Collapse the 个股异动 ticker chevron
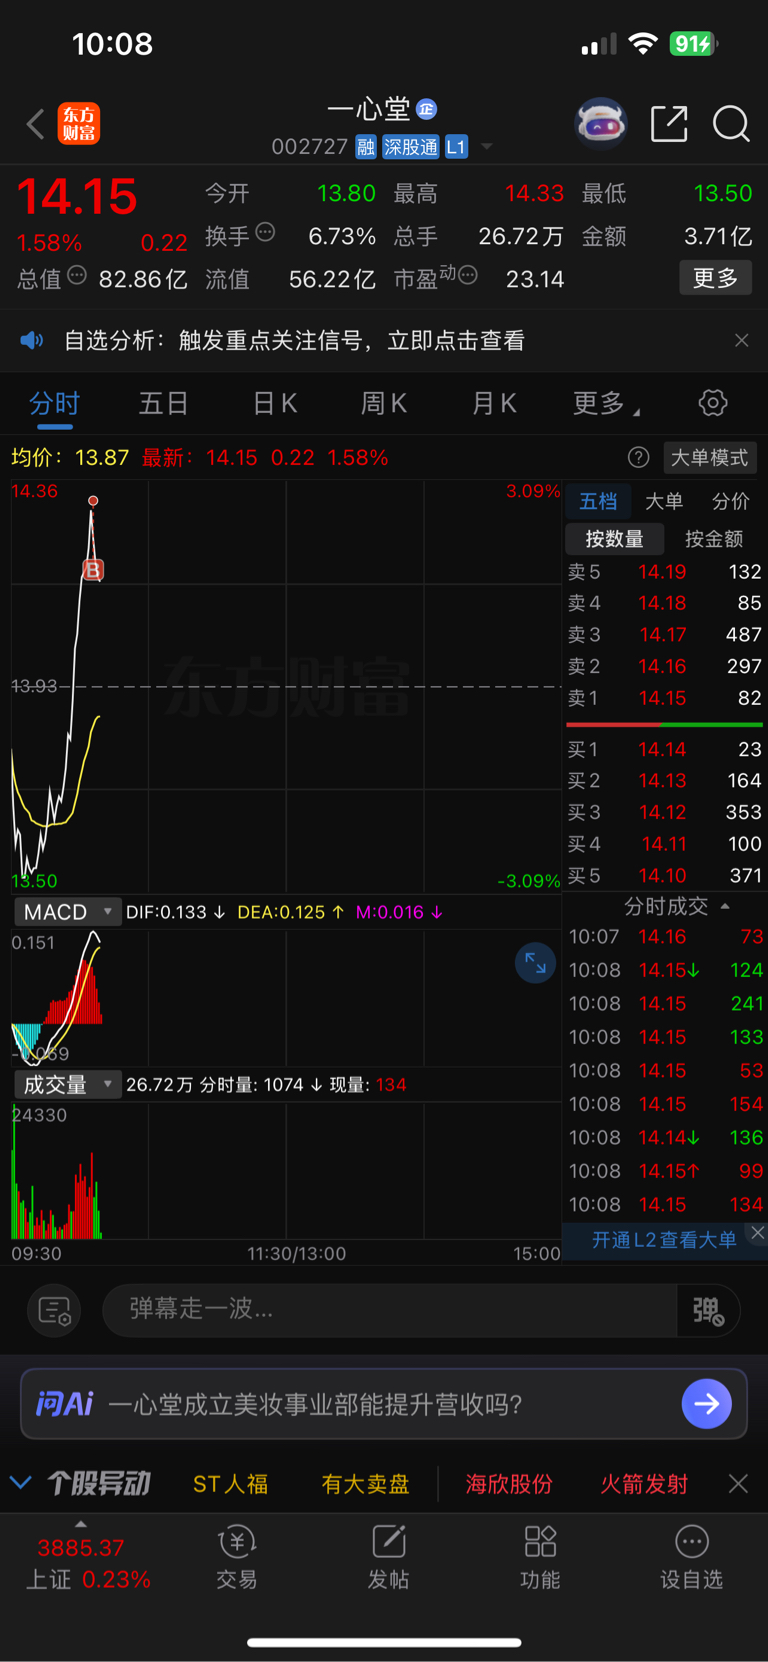Screen dimensions: 768x1662 (x=21, y=1483)
